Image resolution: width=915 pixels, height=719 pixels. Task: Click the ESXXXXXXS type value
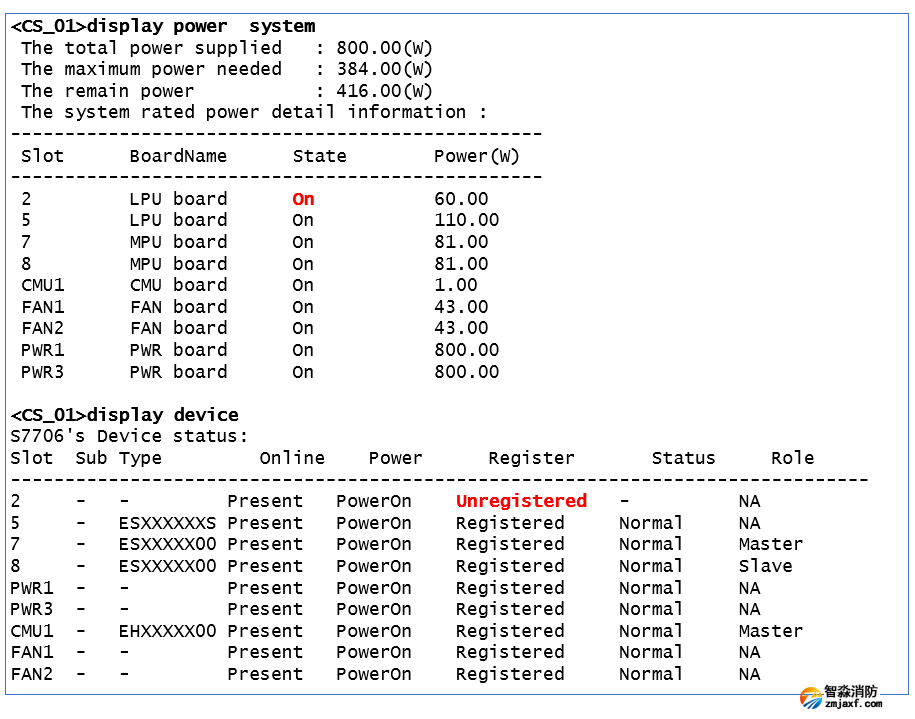(167, 523)
